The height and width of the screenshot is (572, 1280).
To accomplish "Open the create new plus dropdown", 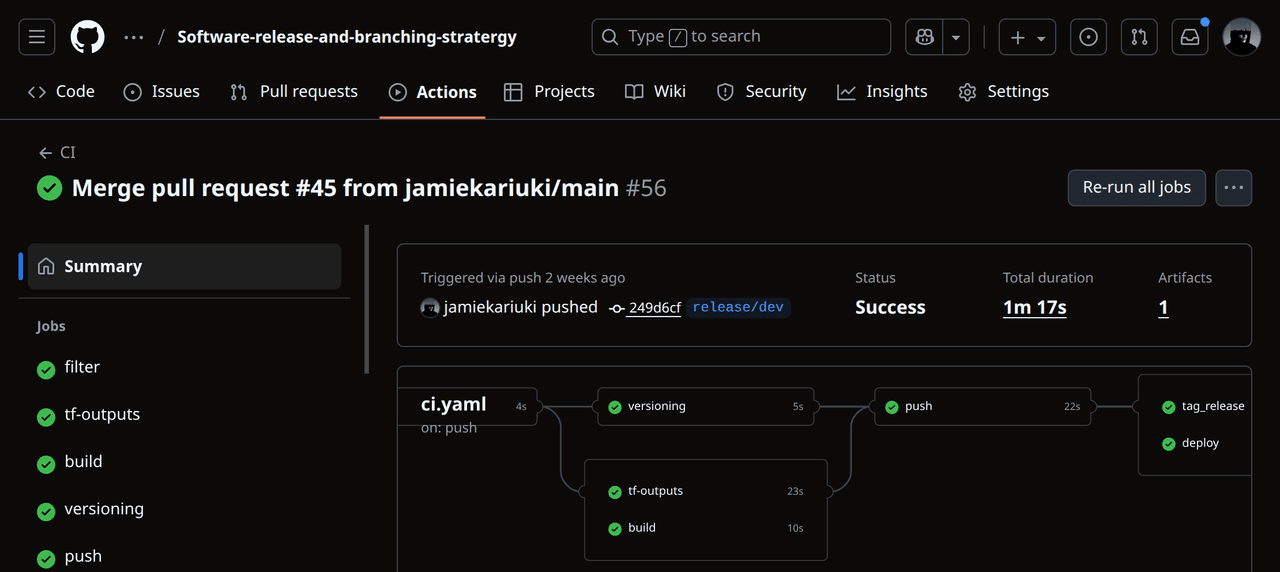I will [1027, 37].
